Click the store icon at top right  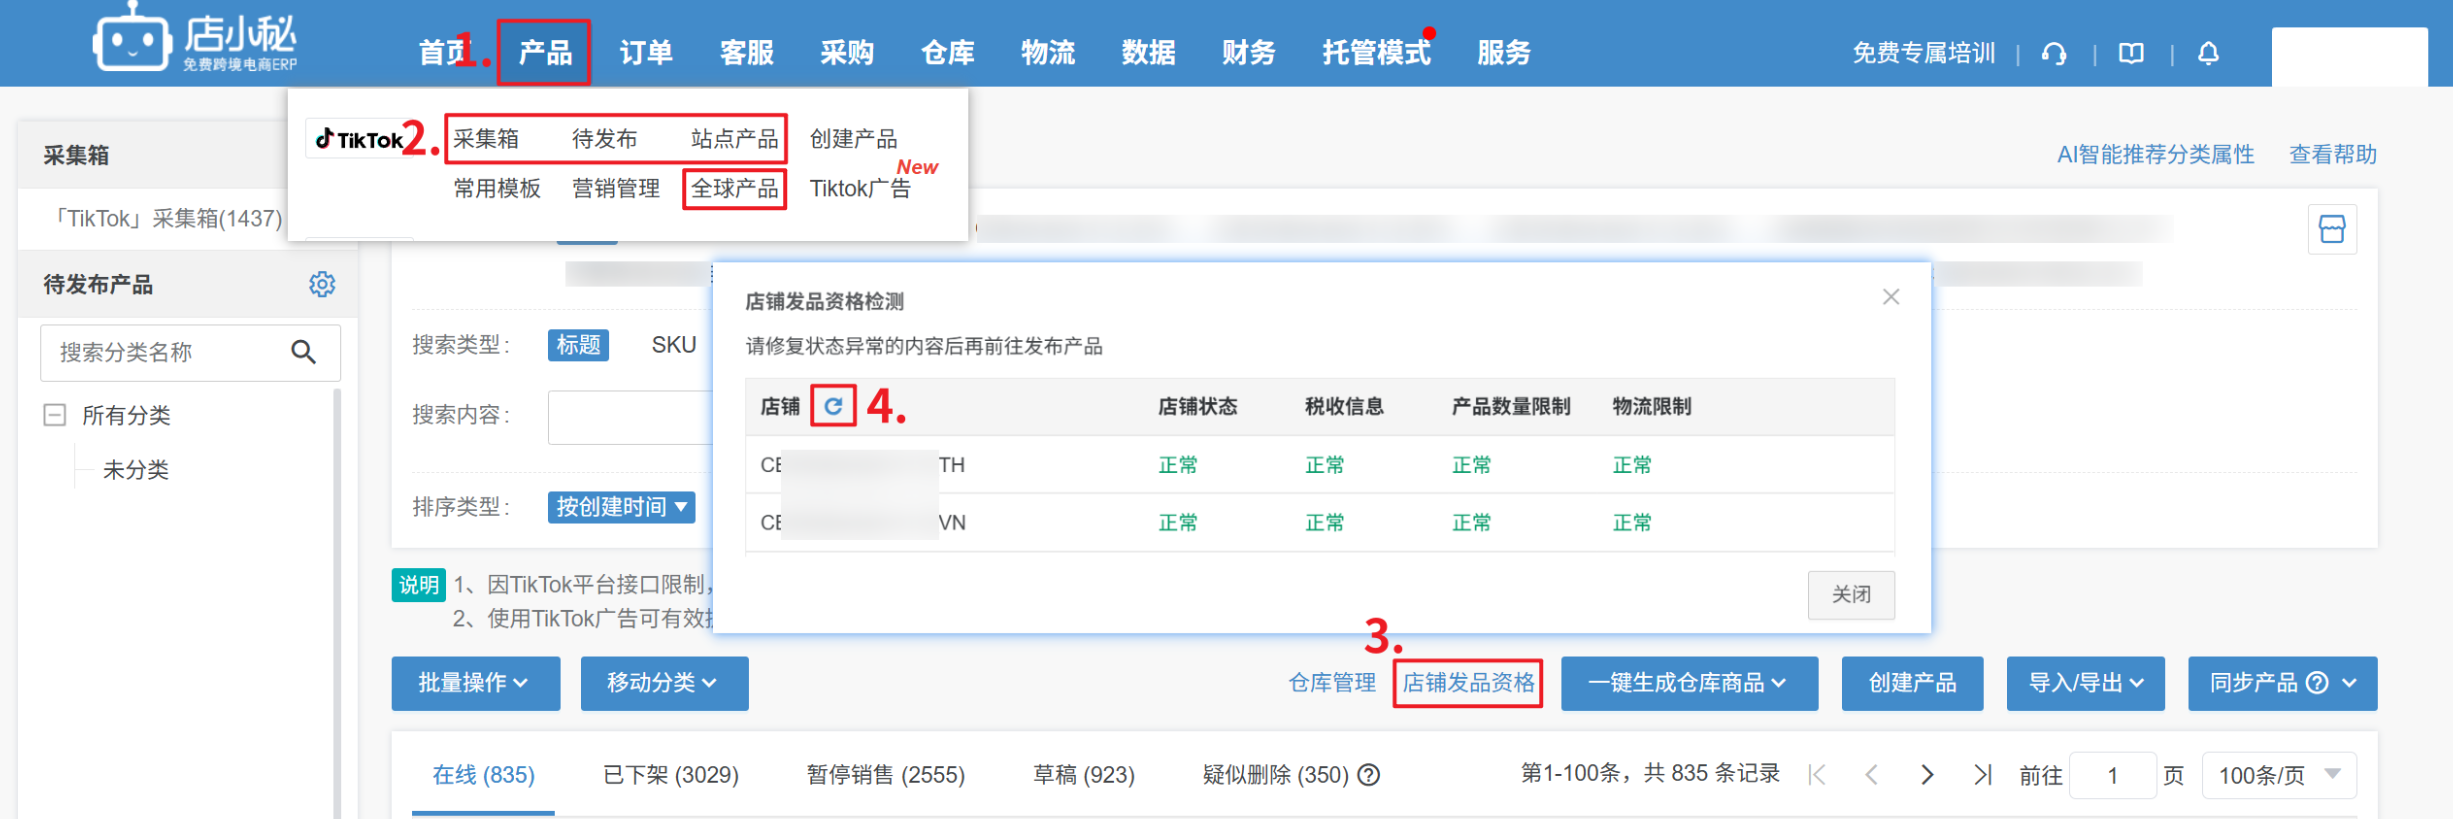click(2332, 230)
